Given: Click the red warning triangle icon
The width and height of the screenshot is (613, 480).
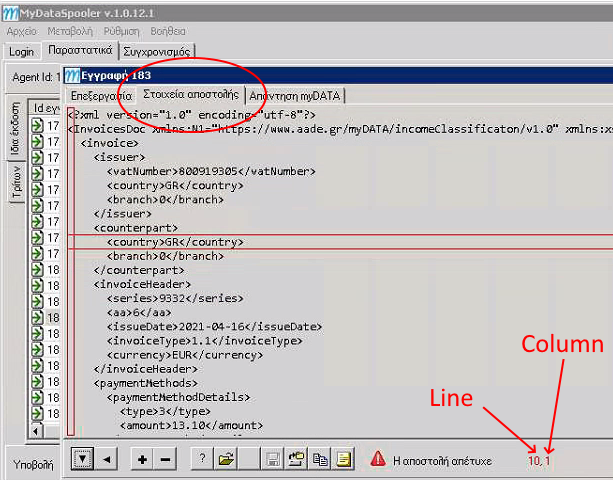Looking at the screenshot, I should pos(378,459).
